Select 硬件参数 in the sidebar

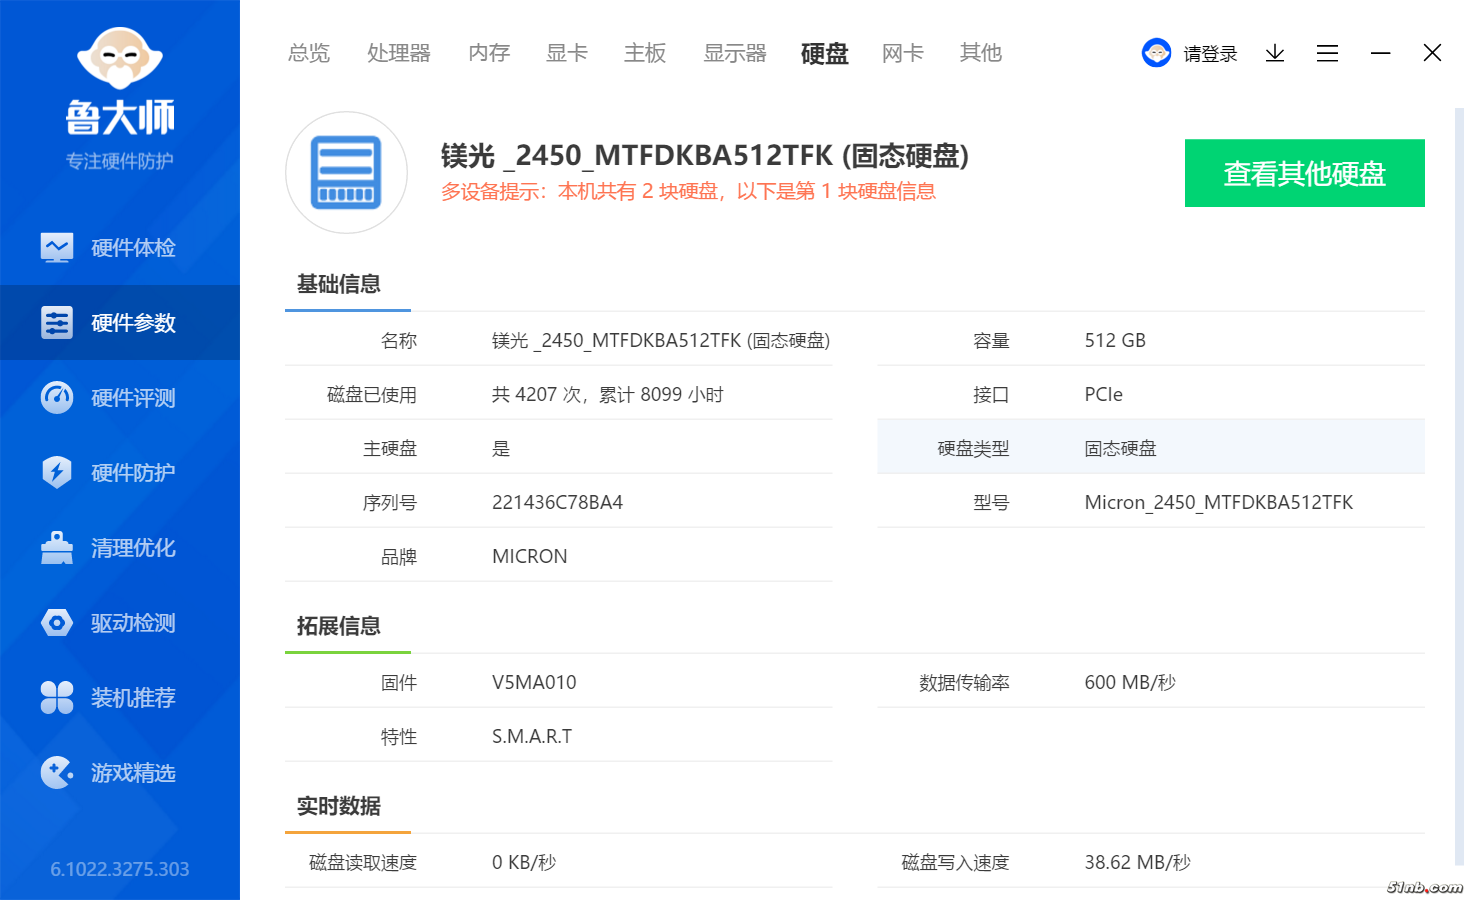point(120,322)
